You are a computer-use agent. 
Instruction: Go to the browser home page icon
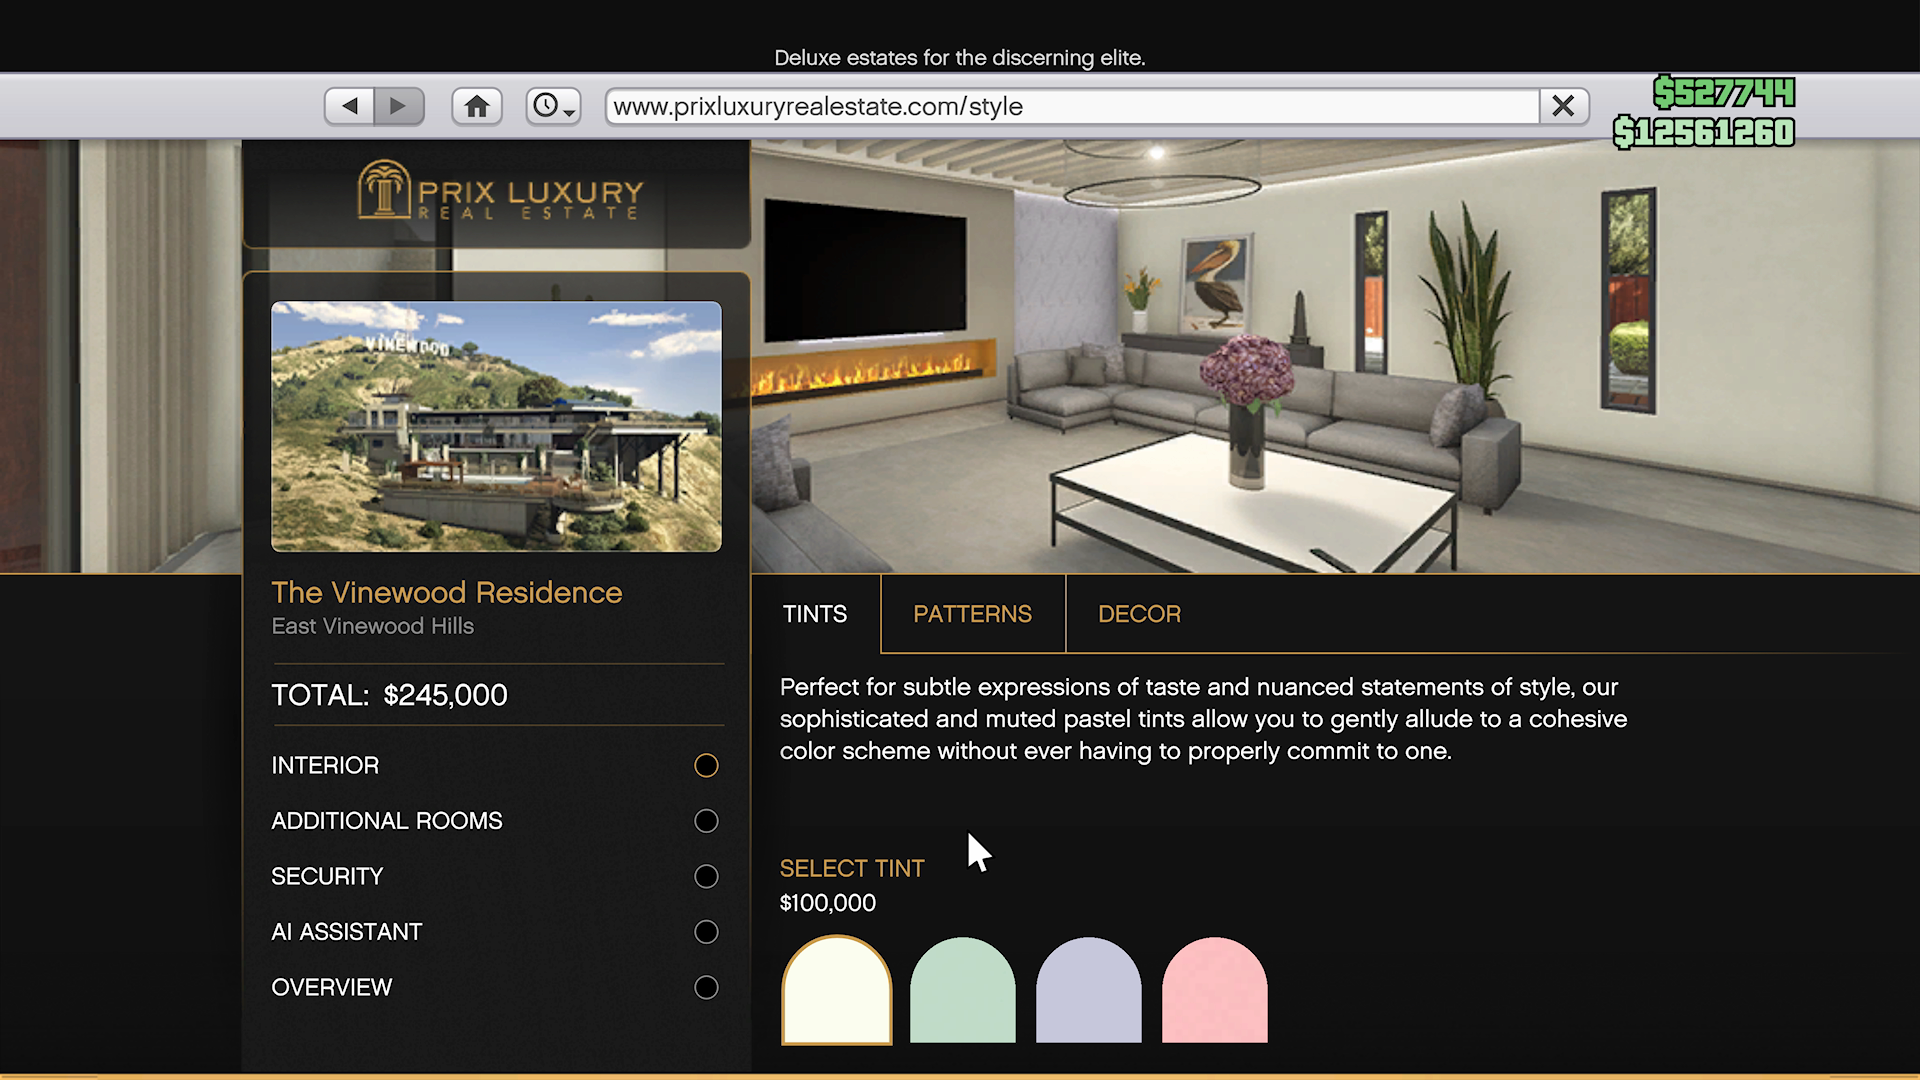click(x=477, y=106)
